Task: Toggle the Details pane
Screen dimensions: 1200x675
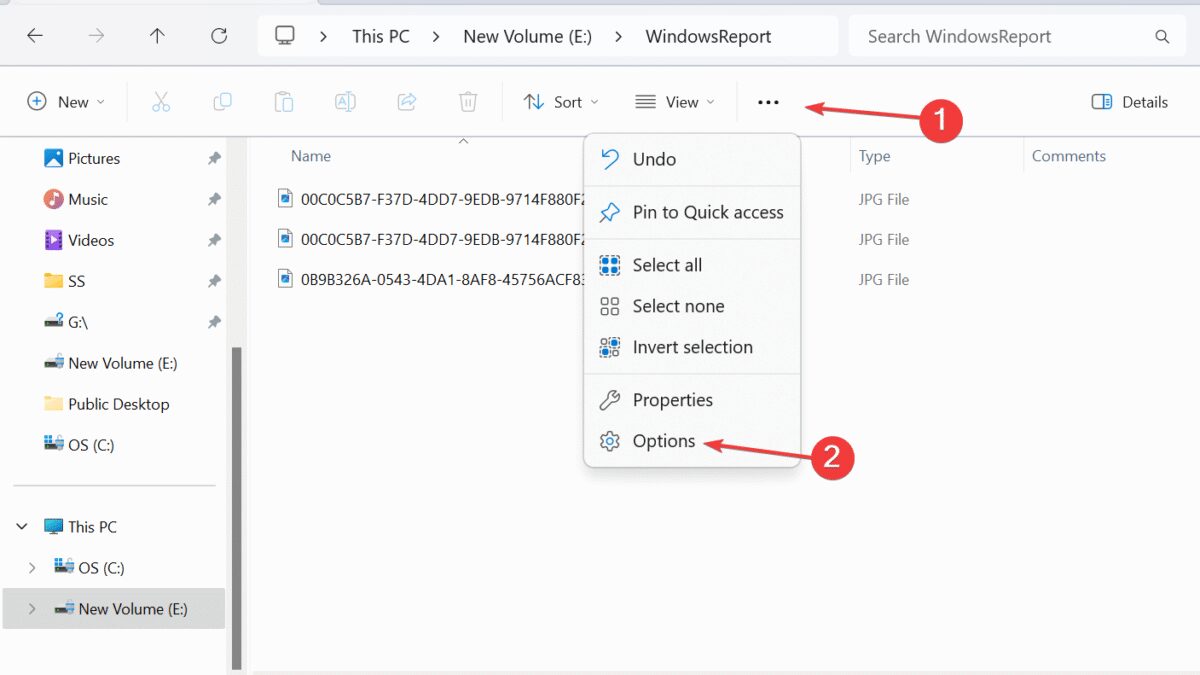Action: point(1128,101)
